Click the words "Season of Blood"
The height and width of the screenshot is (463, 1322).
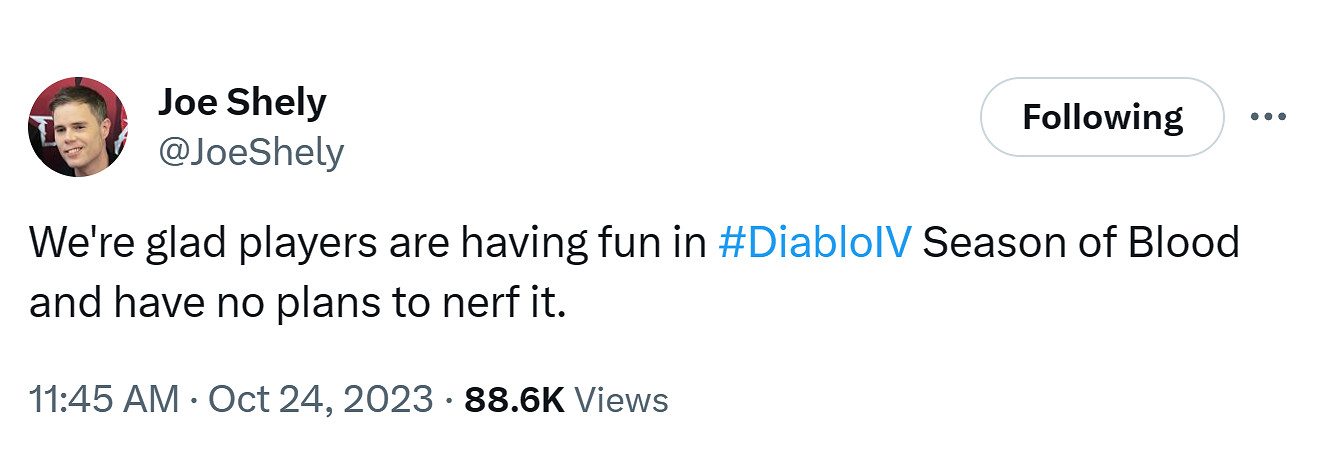tap(1080, 243)
